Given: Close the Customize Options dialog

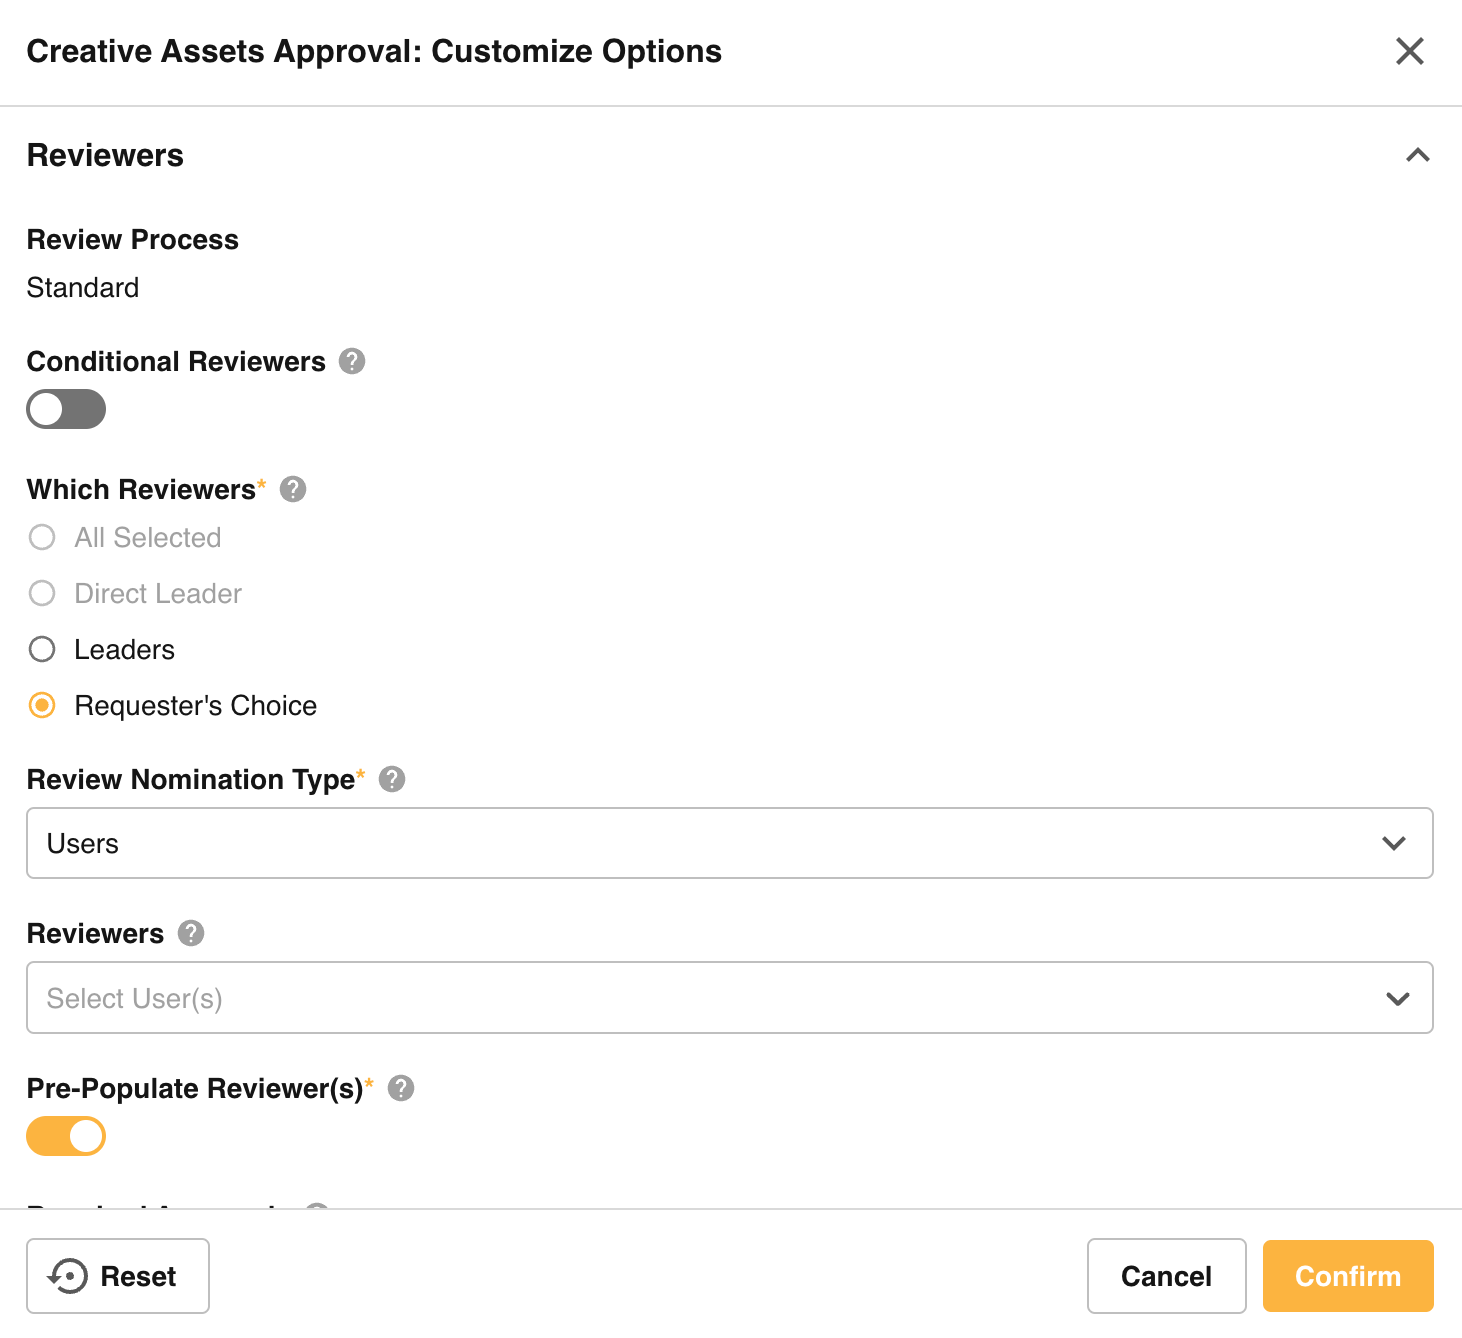Looking at the screenshot, I should pos(1410,51).
